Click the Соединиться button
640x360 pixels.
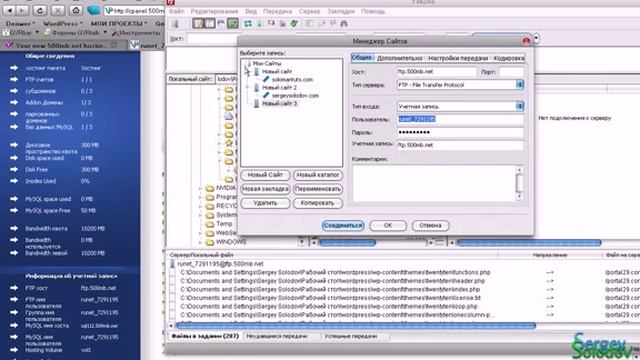(x=343, y=225)
